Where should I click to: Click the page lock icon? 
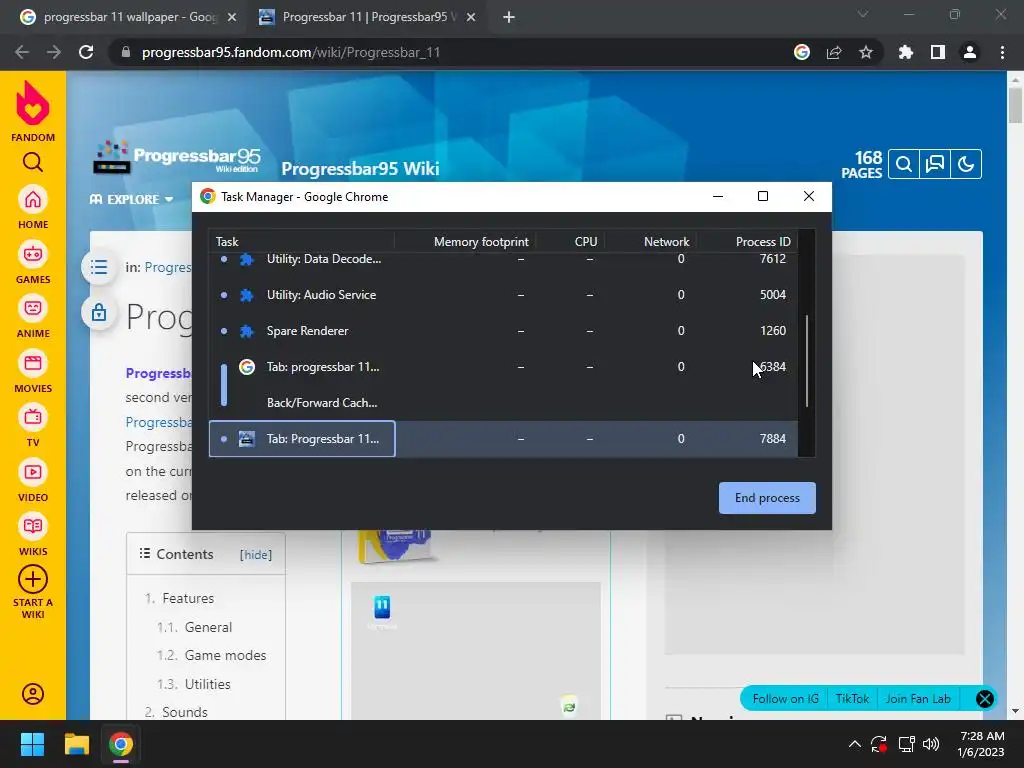click(x=99, y=312)
